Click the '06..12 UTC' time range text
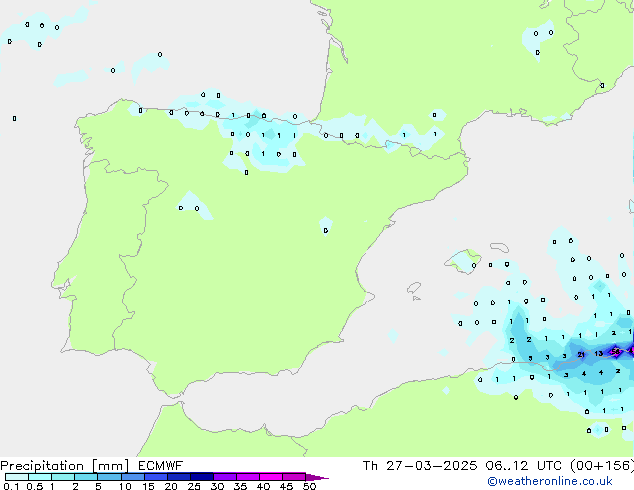This screenshot has height=490, width=634. click(524, 466)
